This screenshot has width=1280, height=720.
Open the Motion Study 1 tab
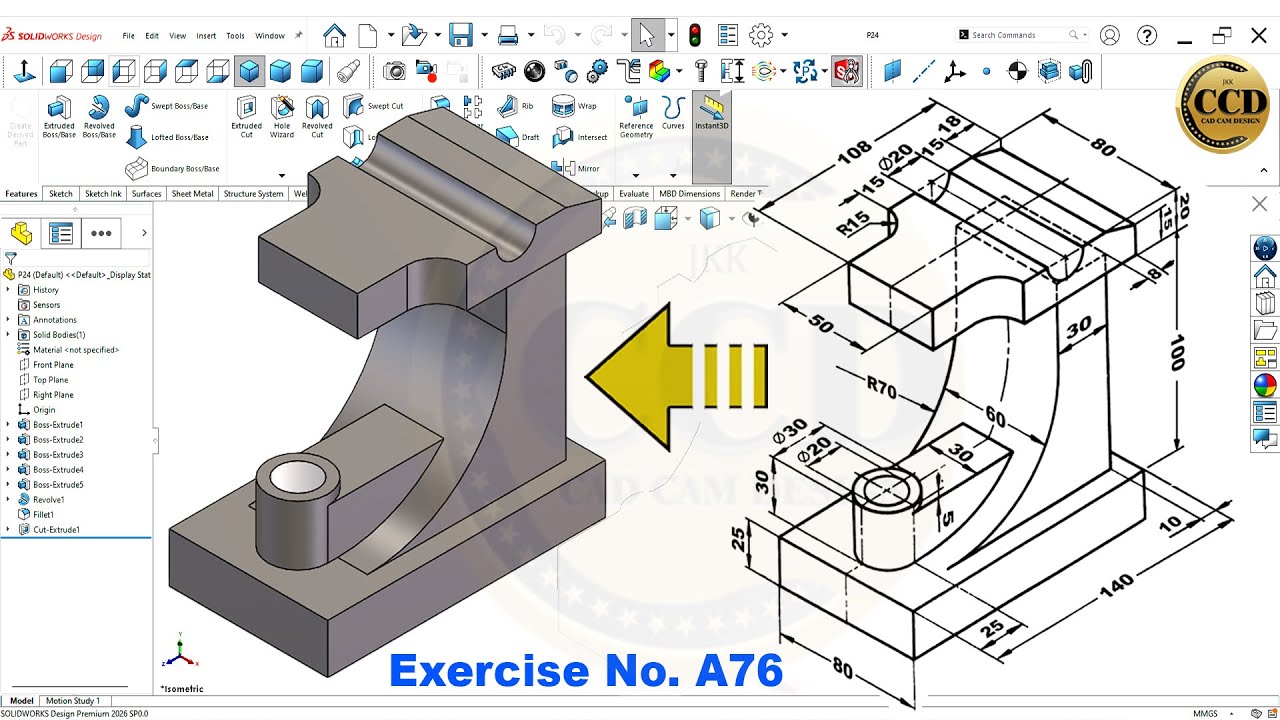[73, 701]
